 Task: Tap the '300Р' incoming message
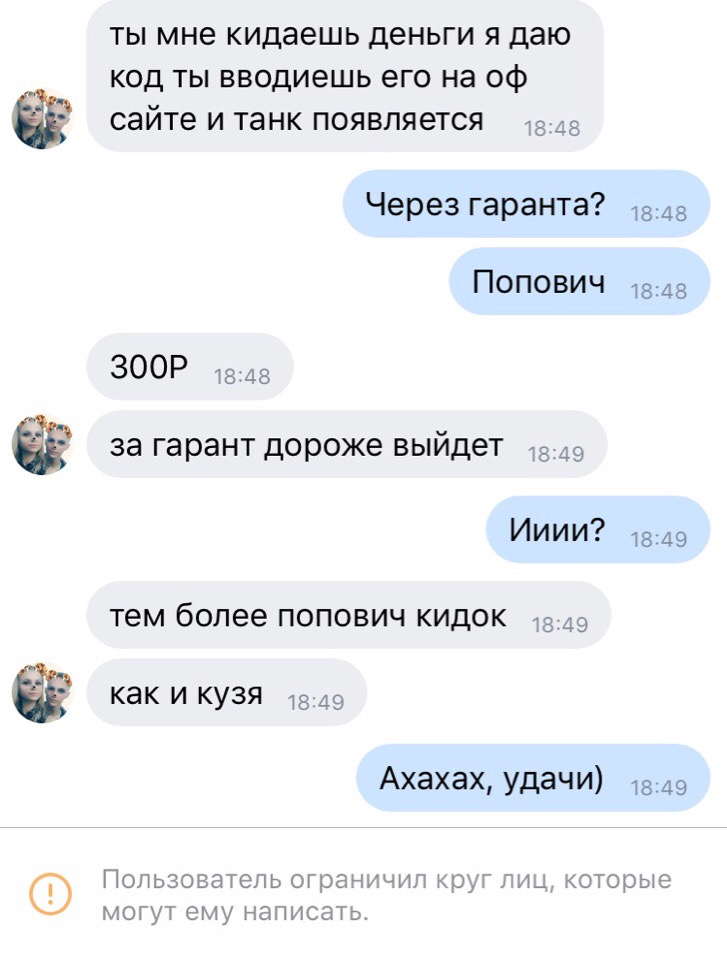190,367
